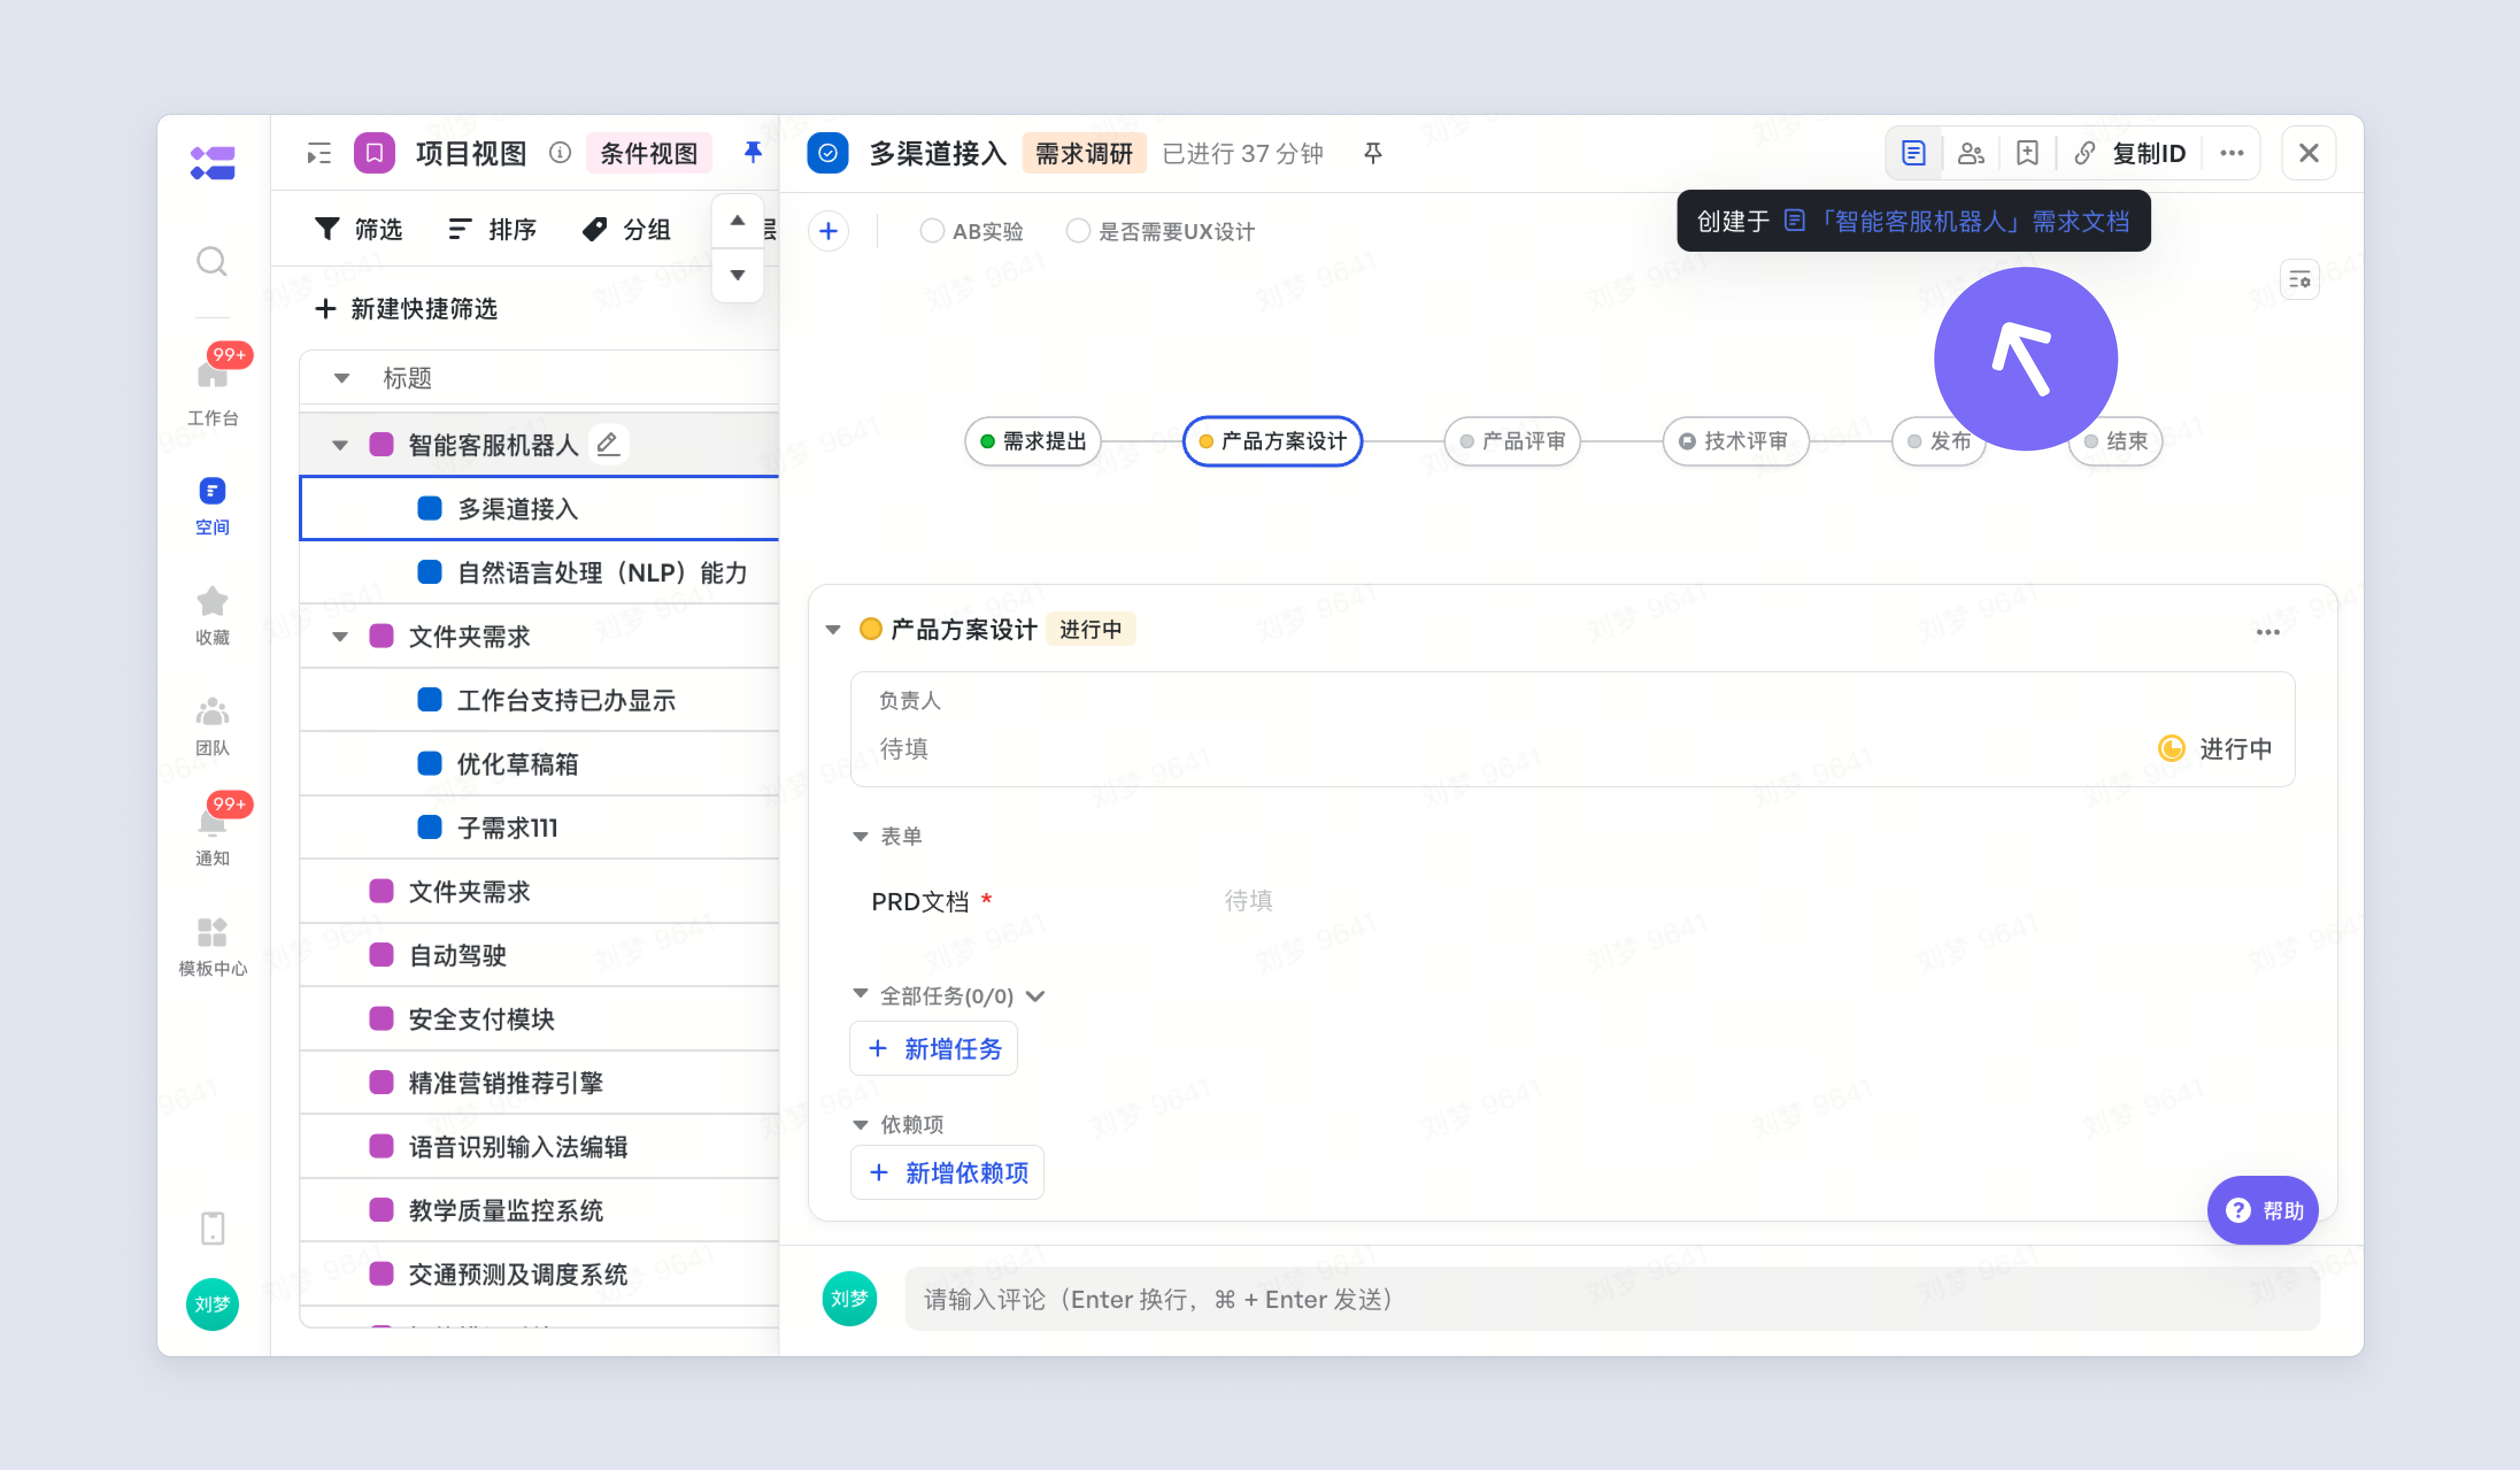Open the 分组 grouping menu
The image size is (2520, 1470).
pos(626,229)
